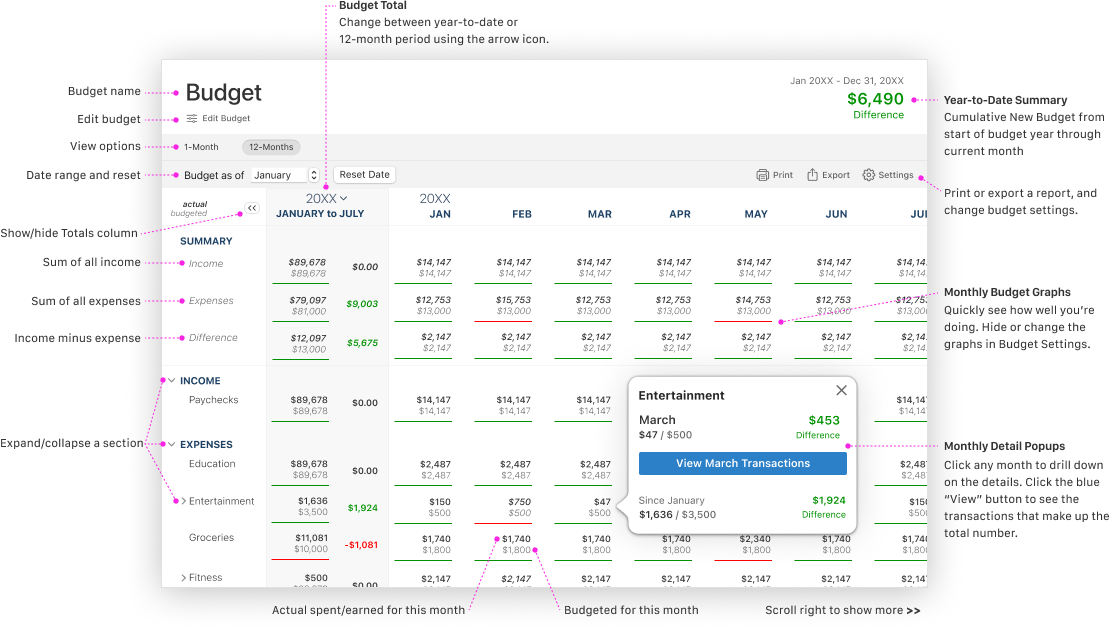The image size is (1112, 629).
Task: Click View March Transactions button
Action: point(742,463)
